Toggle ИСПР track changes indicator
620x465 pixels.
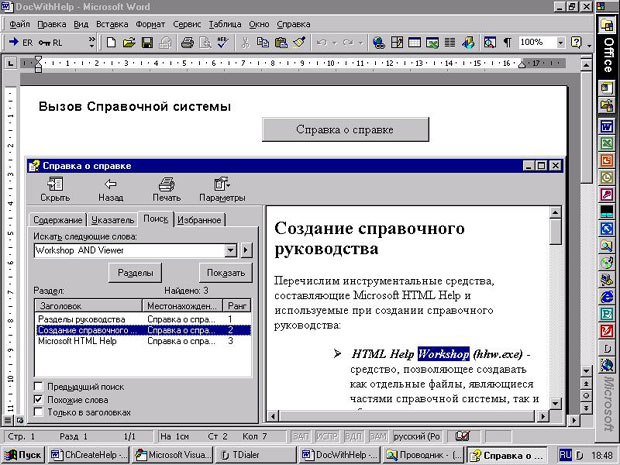(x=327, y=436)
